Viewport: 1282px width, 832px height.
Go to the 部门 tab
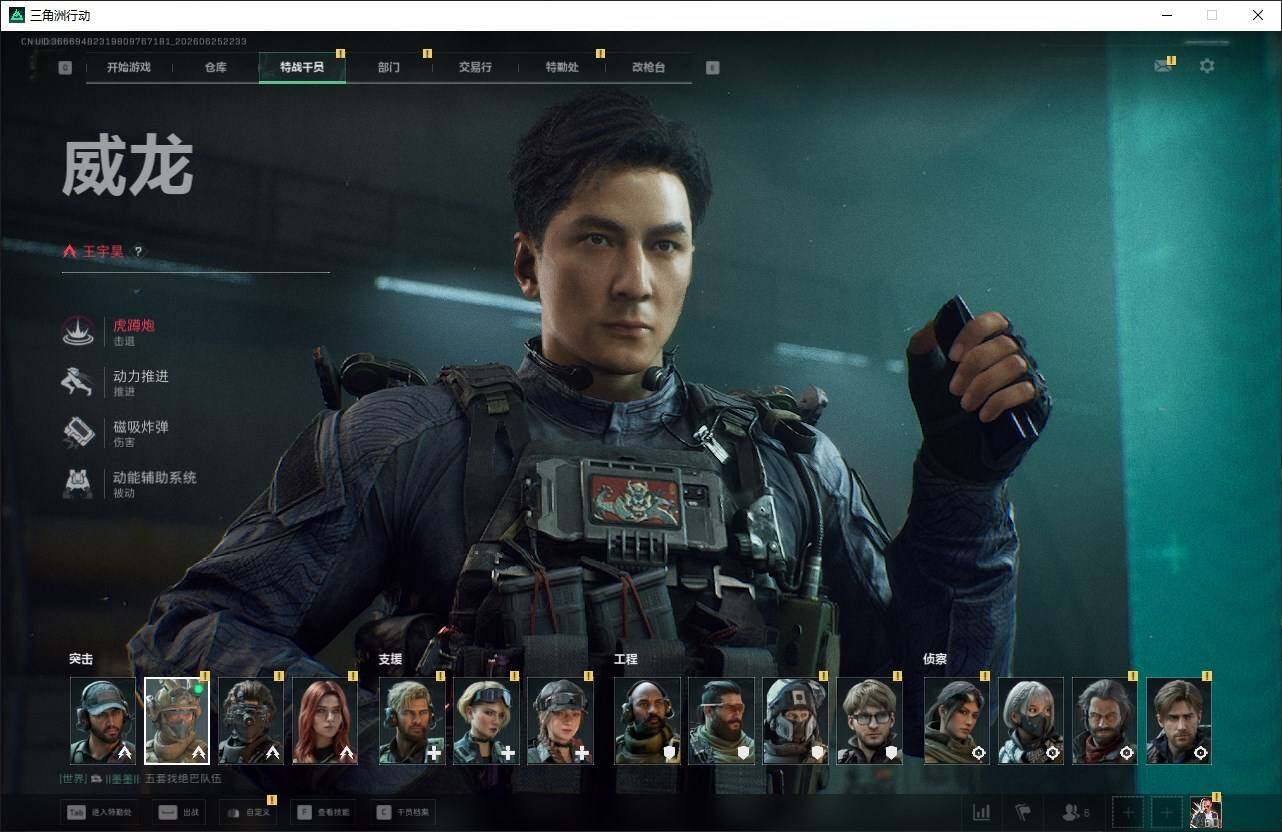389,67
